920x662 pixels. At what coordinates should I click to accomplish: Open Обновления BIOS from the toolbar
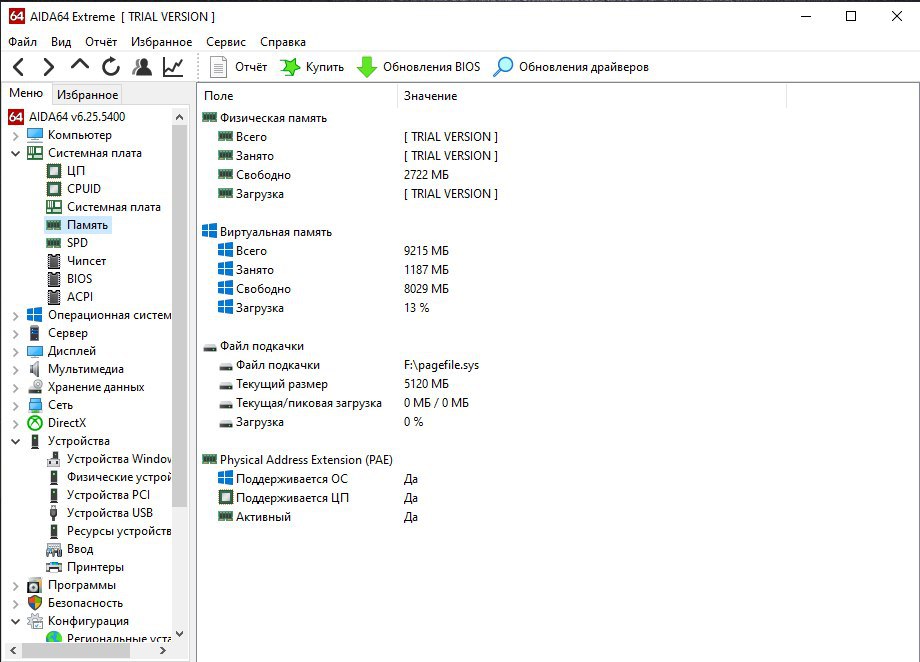418,67
